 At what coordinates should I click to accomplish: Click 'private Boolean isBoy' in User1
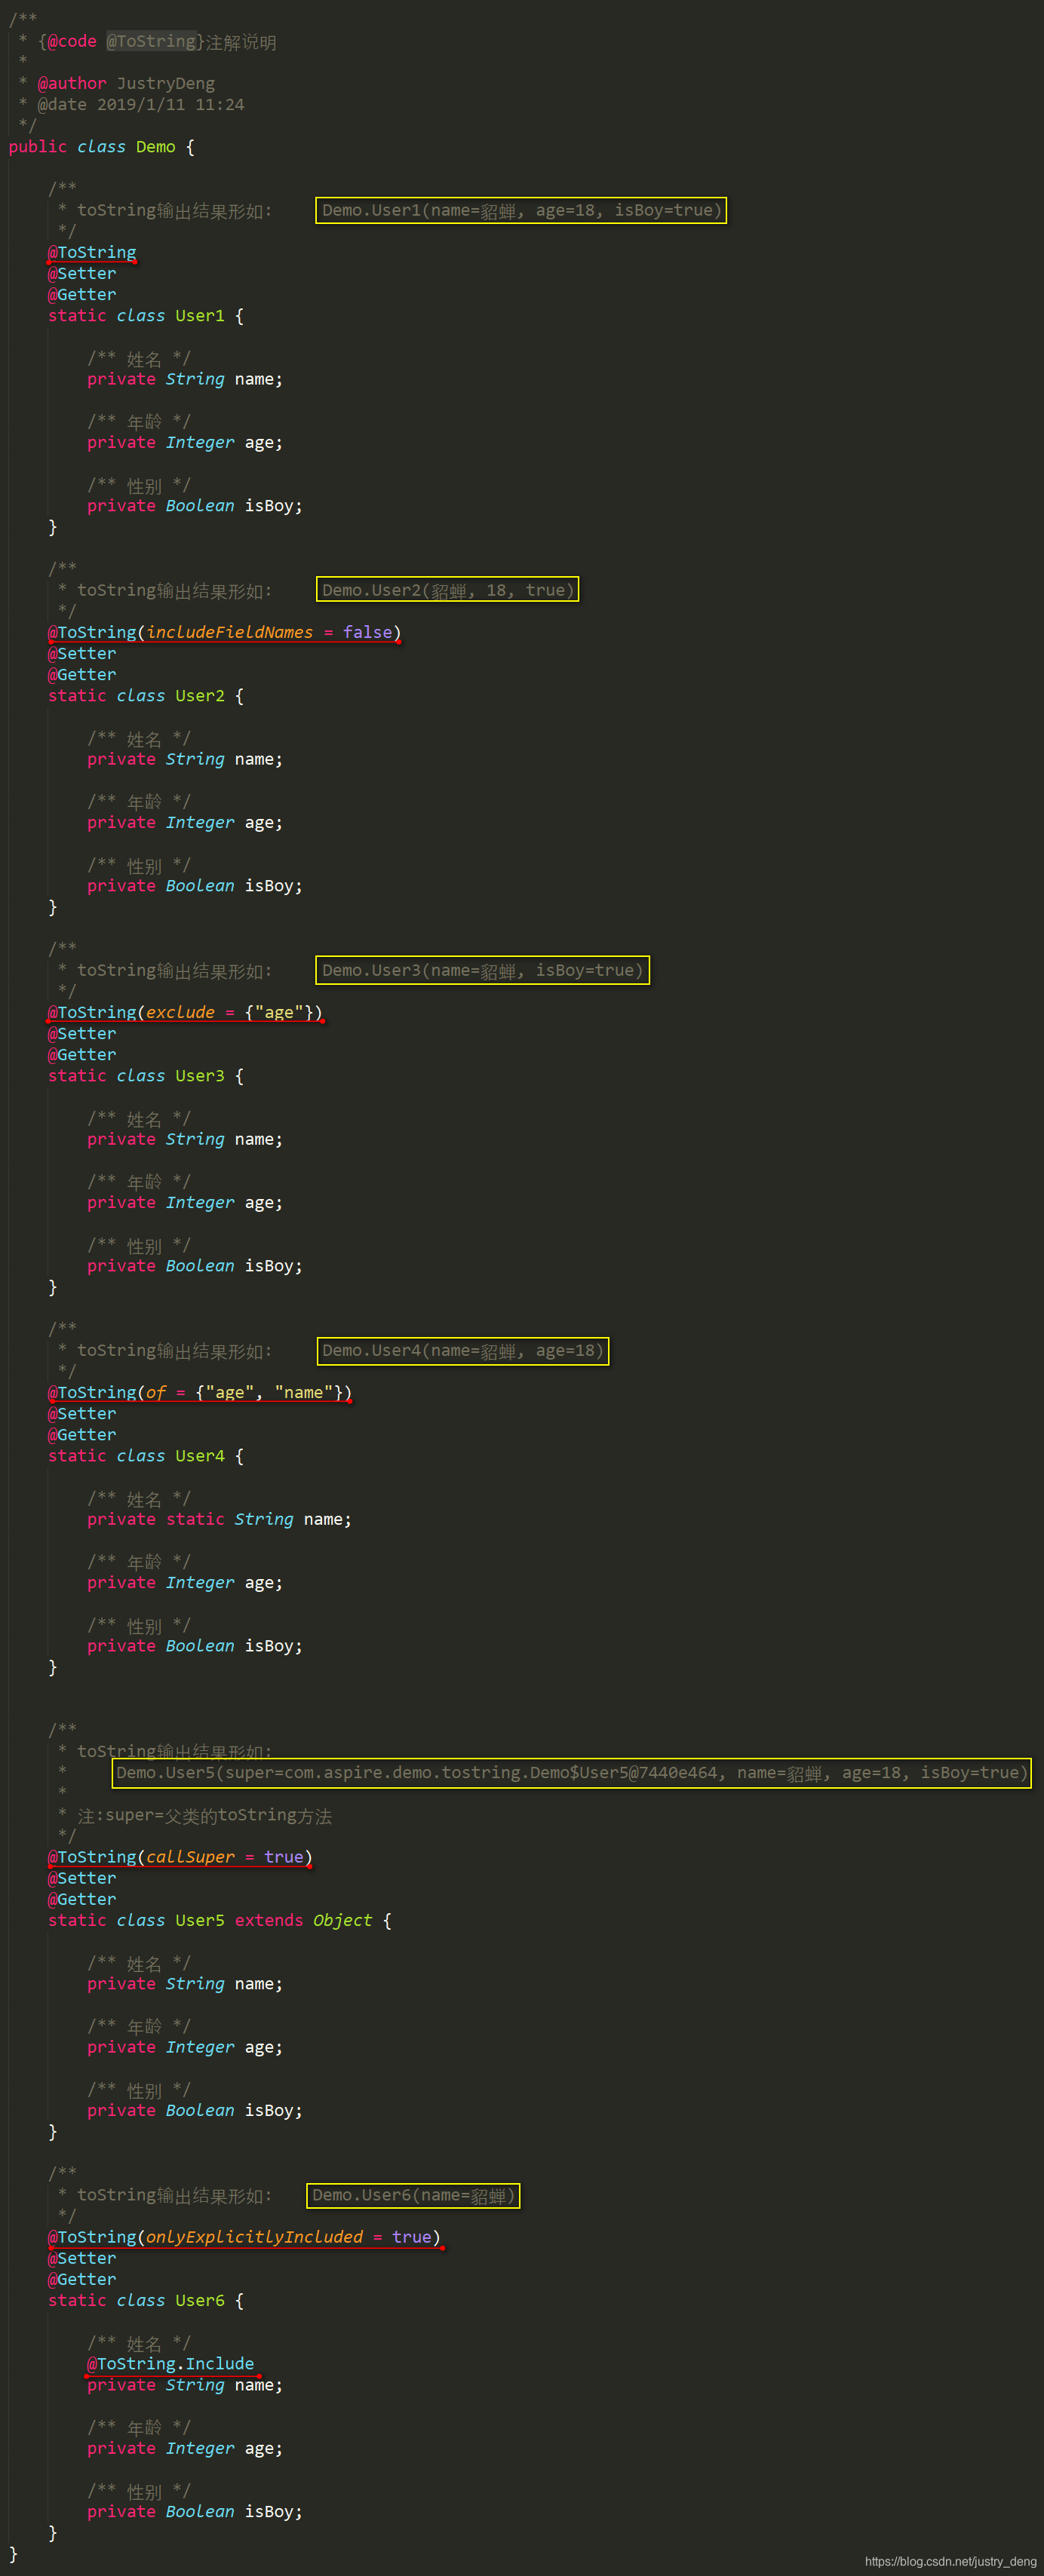(195, 506)
